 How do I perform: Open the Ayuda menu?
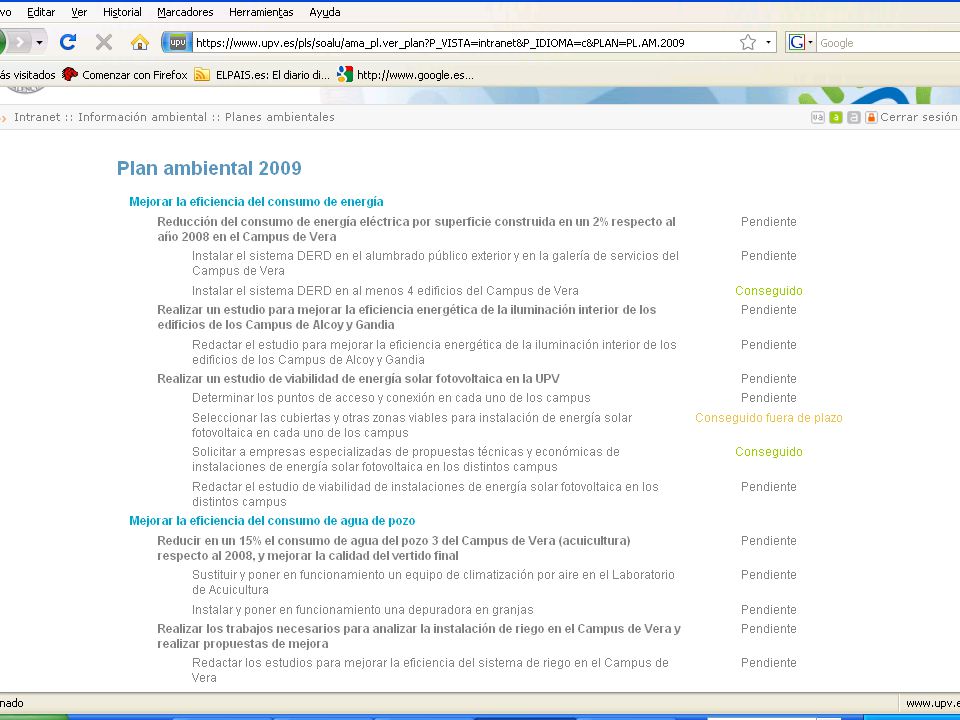point(324,12)
